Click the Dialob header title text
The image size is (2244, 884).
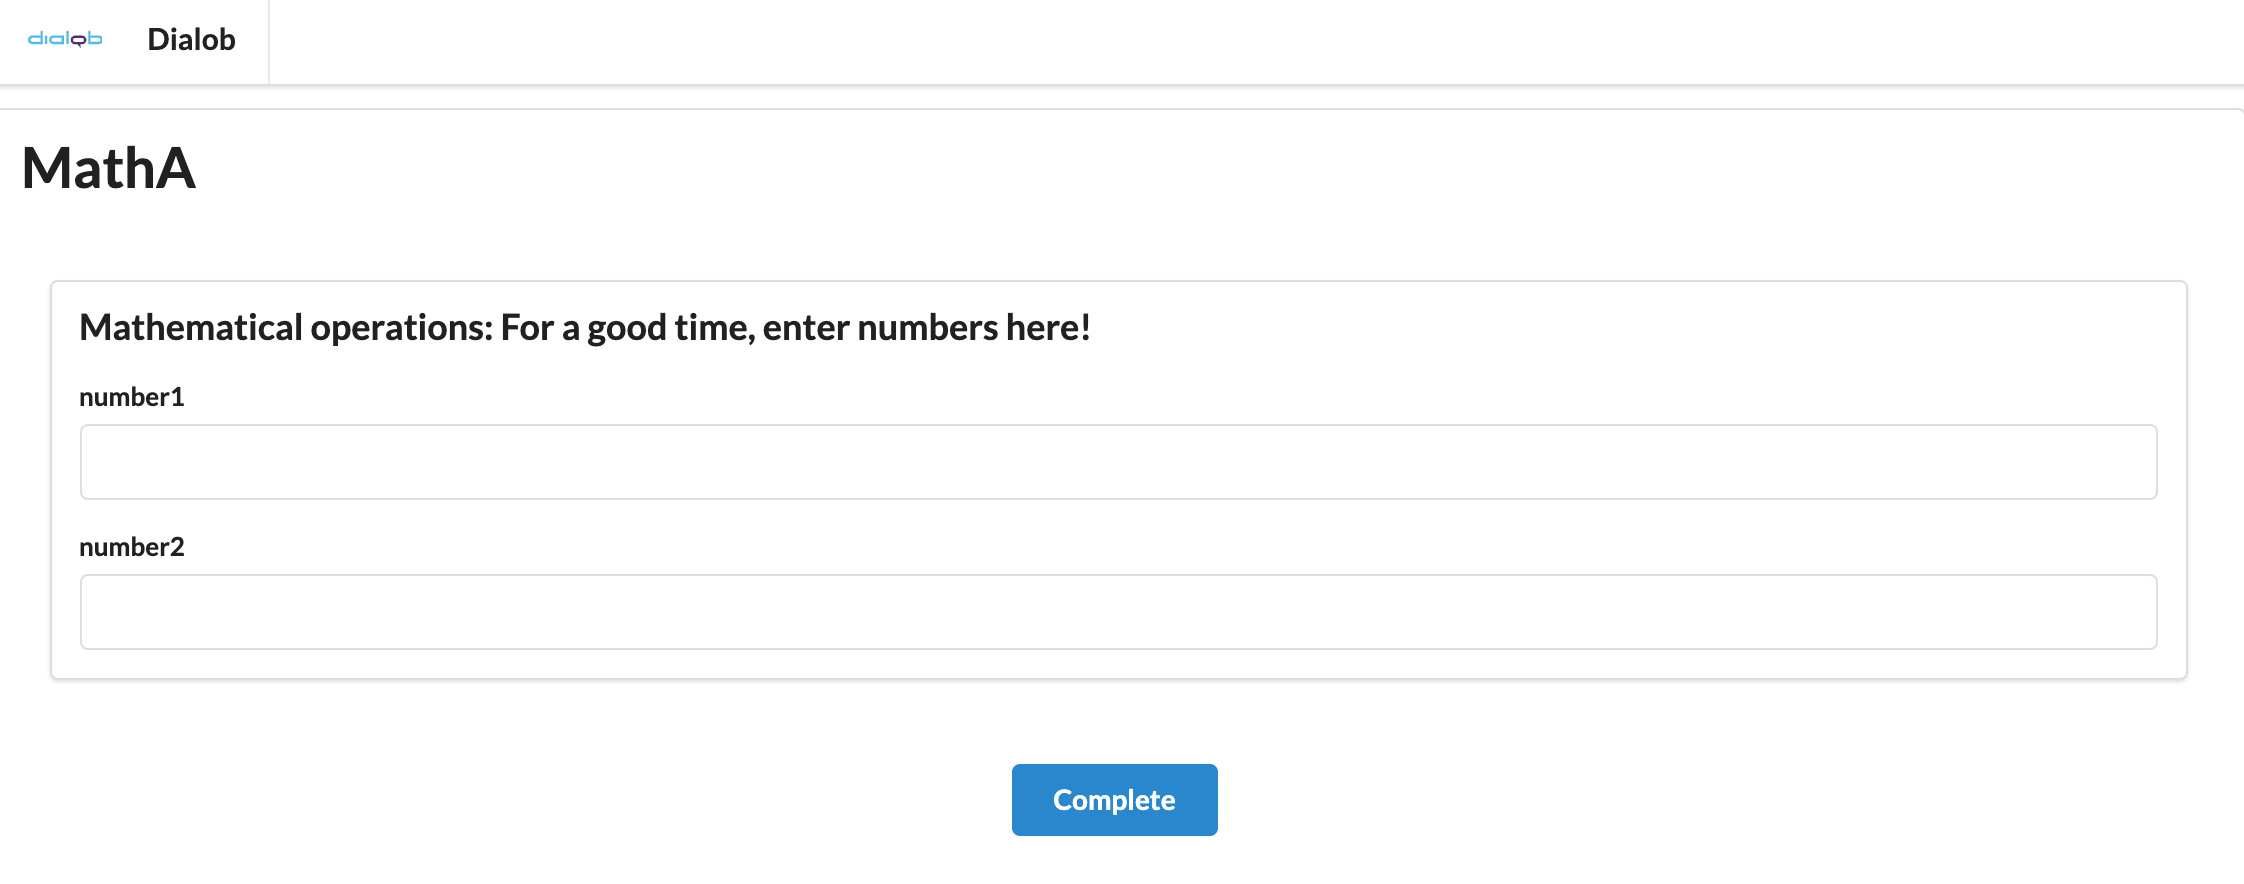coord(191,40)
